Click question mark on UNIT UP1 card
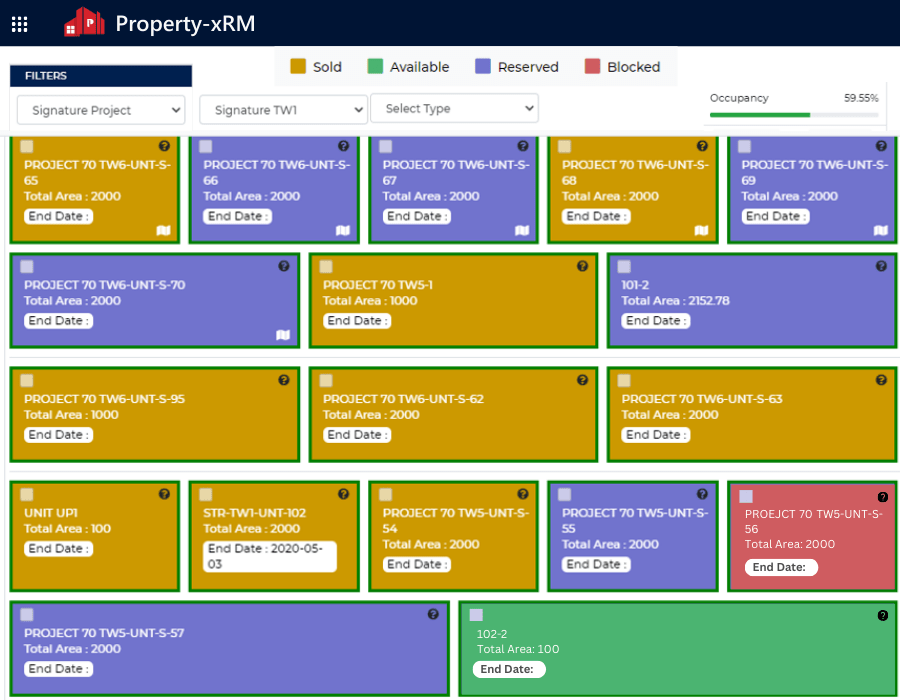Image resolution: width=900 pixels, height=700 pixels. 164,493
